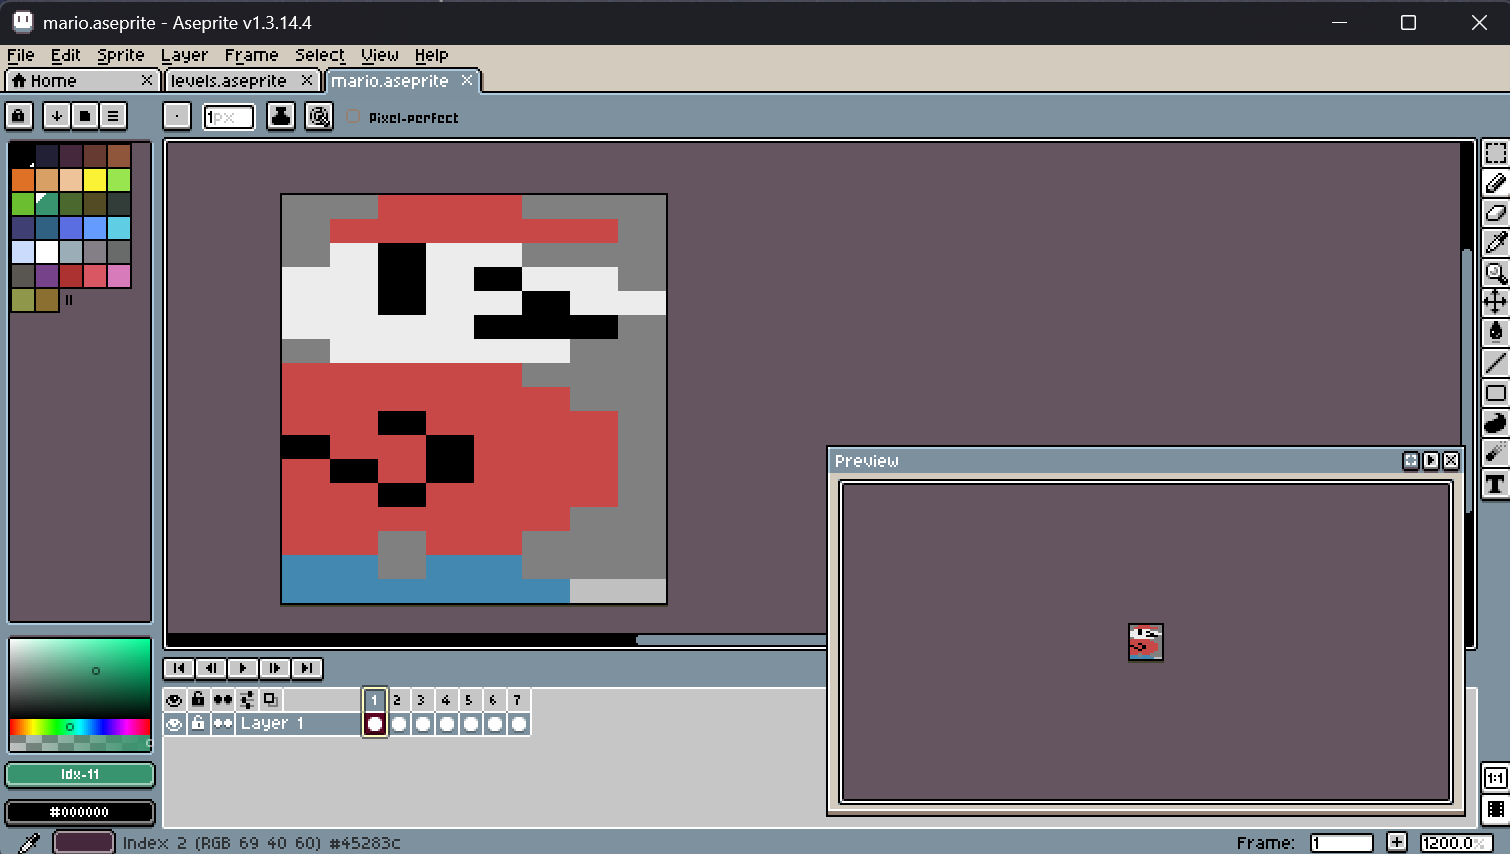Viewport: 1510px width, 854px height.
Task: Open the brush type selector
Action: 177,116
